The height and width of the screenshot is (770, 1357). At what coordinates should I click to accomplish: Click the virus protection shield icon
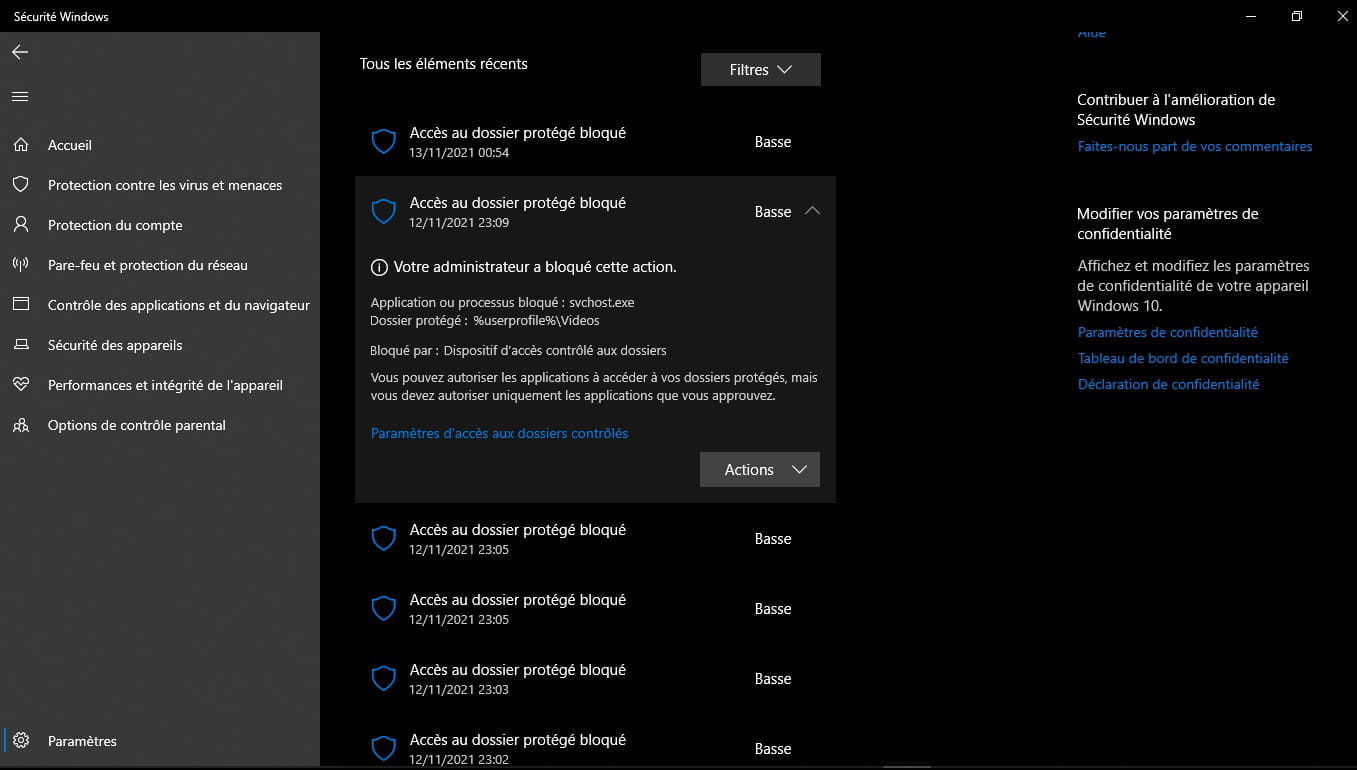click(x=20, y=185)
